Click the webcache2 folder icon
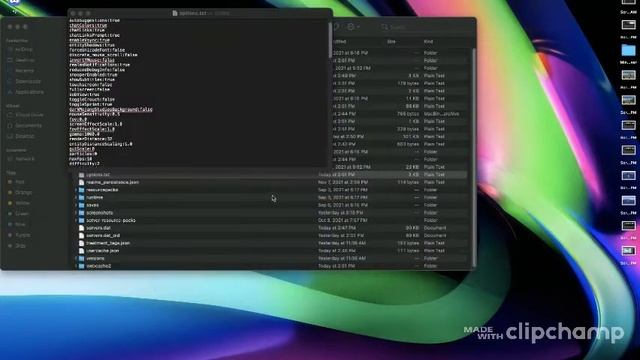 click(82, 266)
